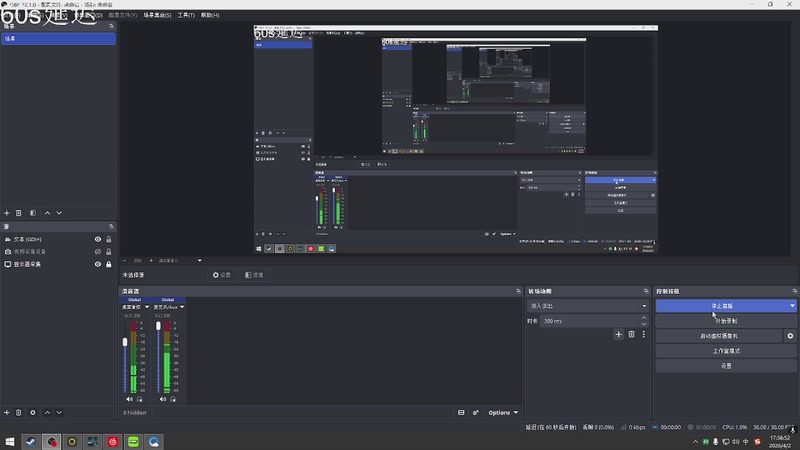Screen dimensions: 800x450
Task: Click the blue stop streaming button
Action: point(721,306)
